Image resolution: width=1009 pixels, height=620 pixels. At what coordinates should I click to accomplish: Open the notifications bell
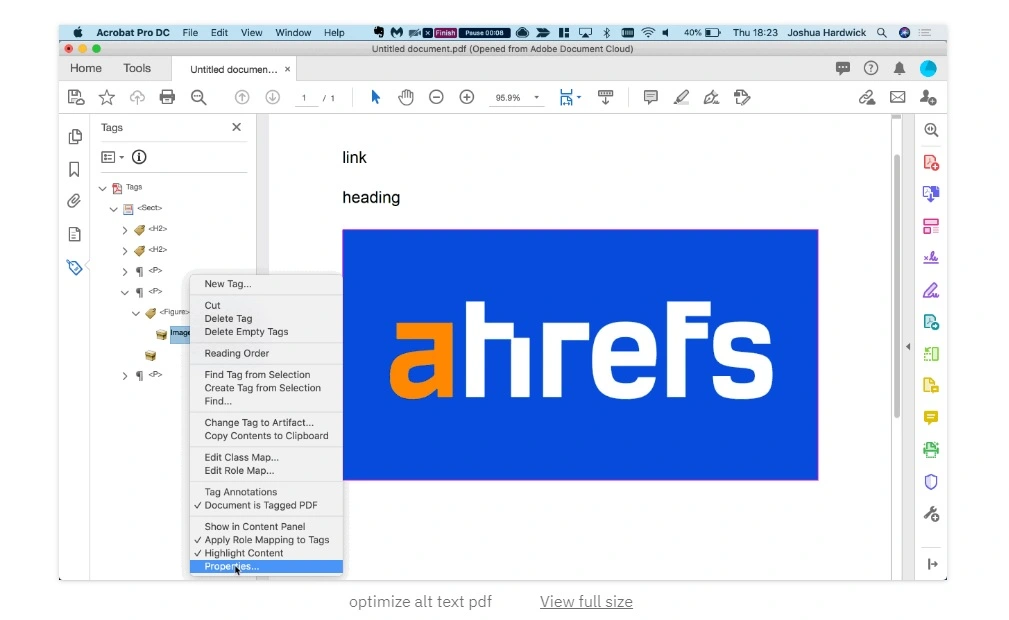pyautogui.click(x=900, y=68)
